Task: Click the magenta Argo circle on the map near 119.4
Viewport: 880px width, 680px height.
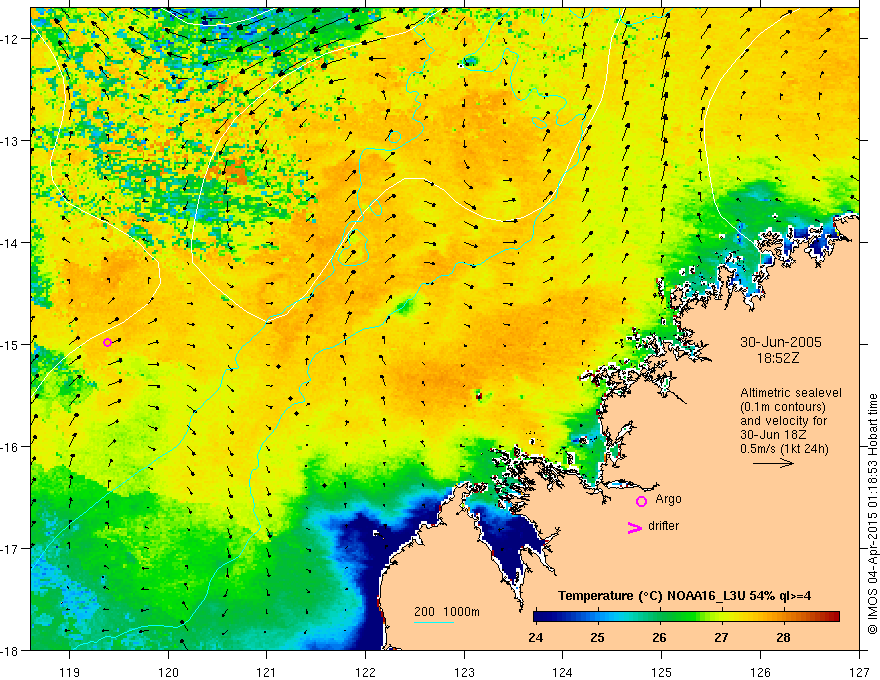Action: 108,342
